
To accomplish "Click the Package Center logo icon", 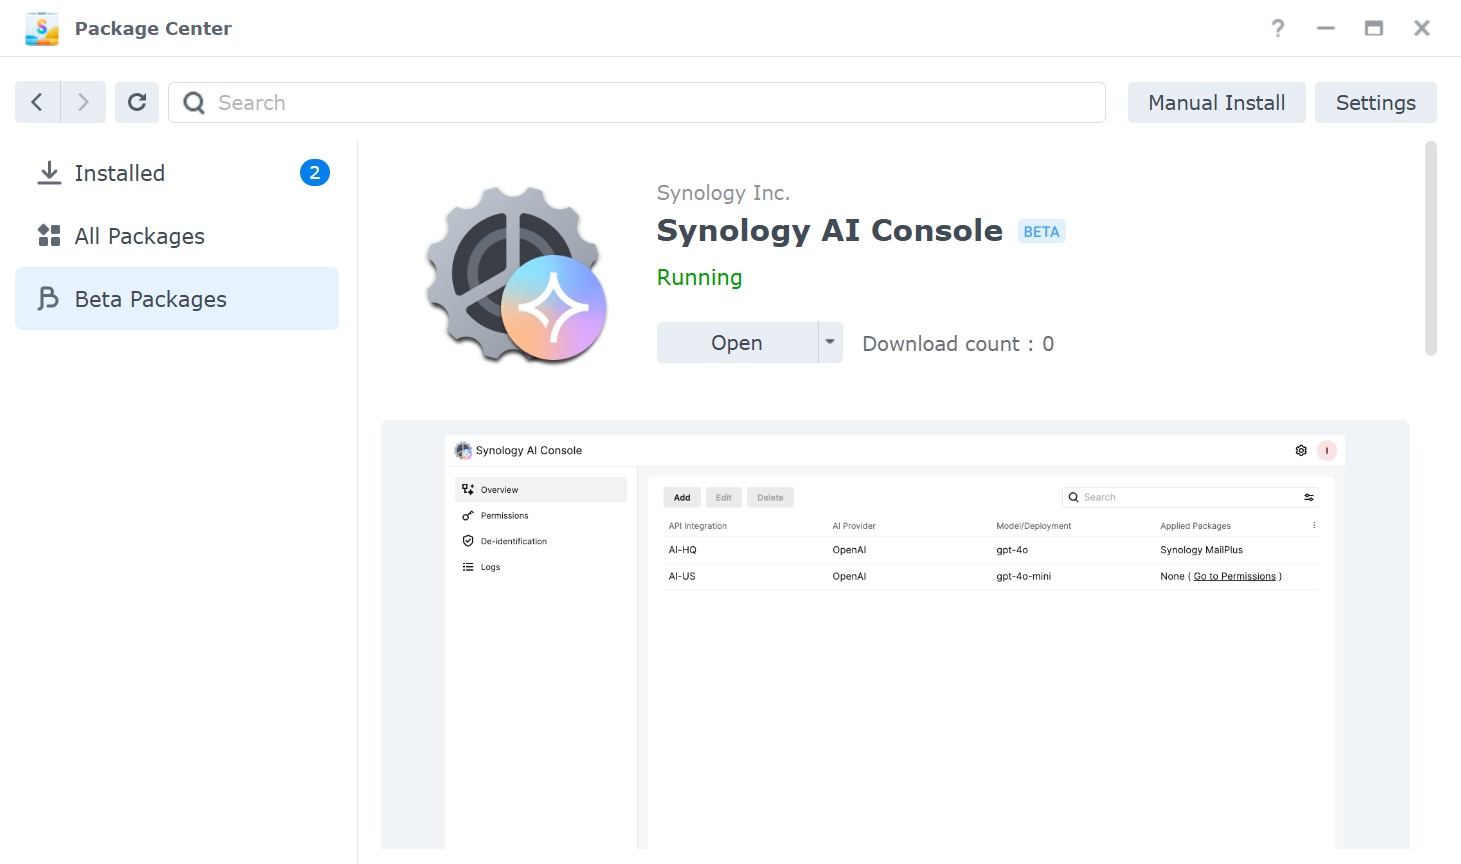I will click(x=42, y=28).
